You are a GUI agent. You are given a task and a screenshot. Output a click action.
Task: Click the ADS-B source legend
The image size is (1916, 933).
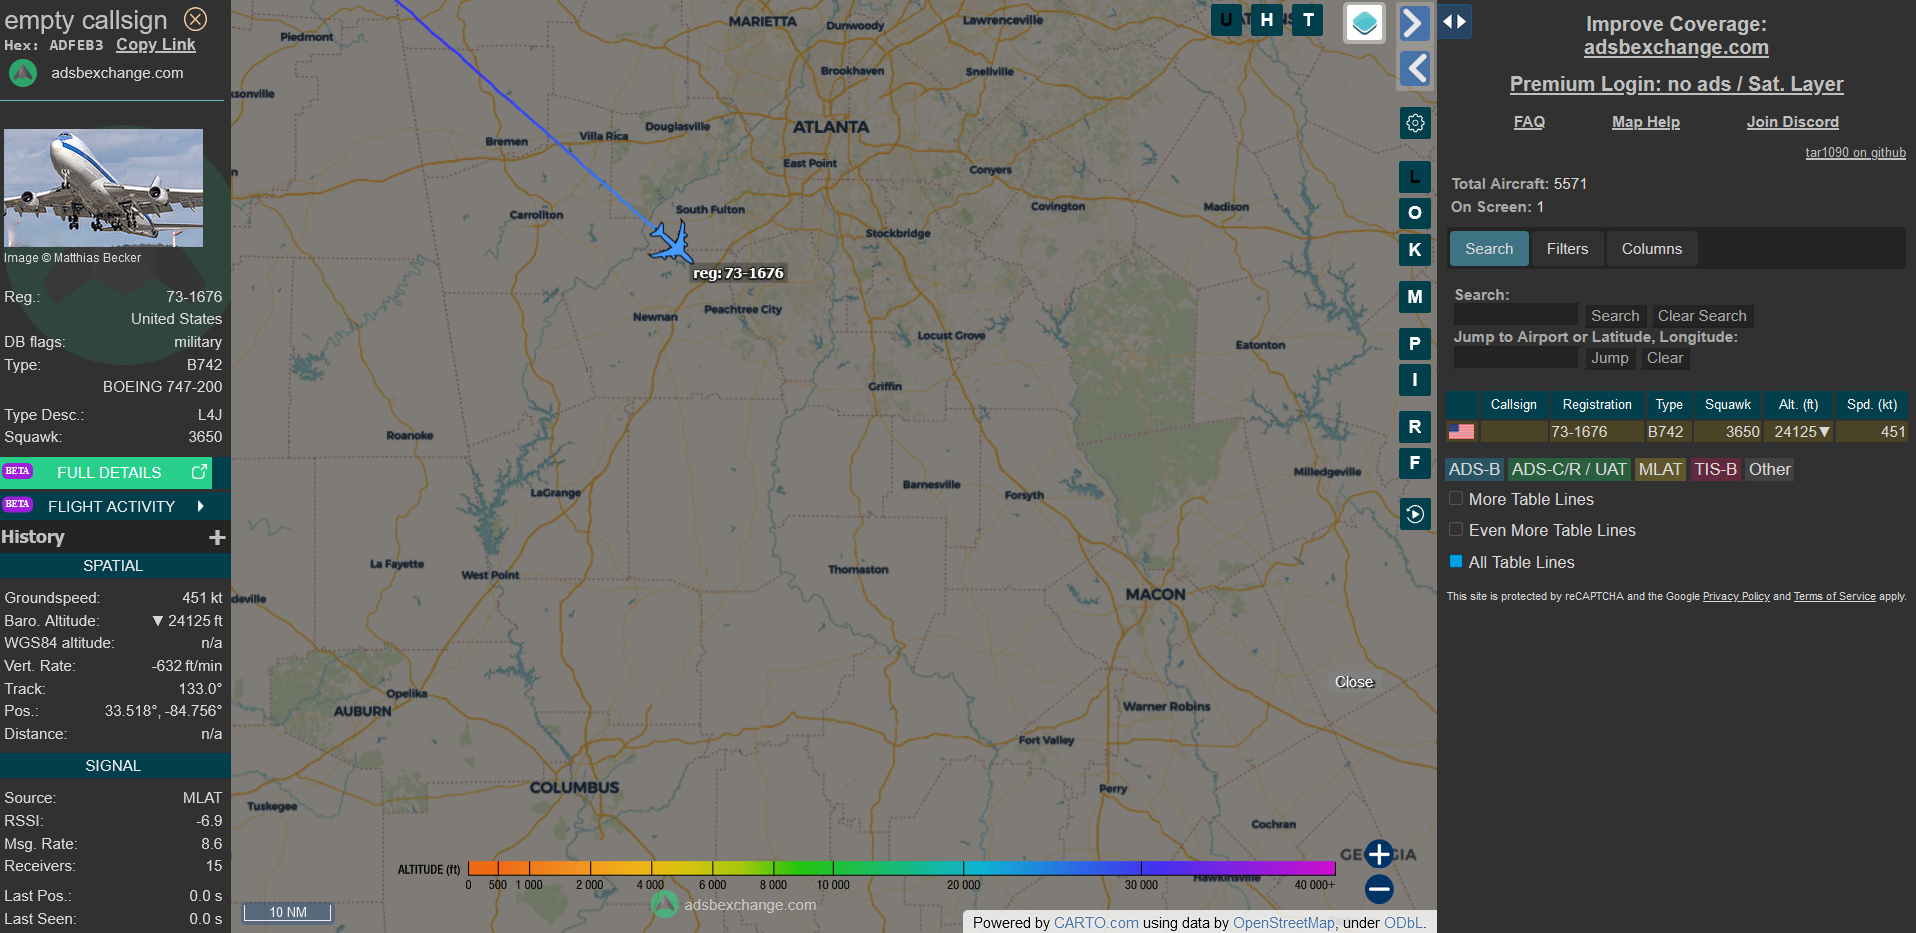coord(1474,469)
